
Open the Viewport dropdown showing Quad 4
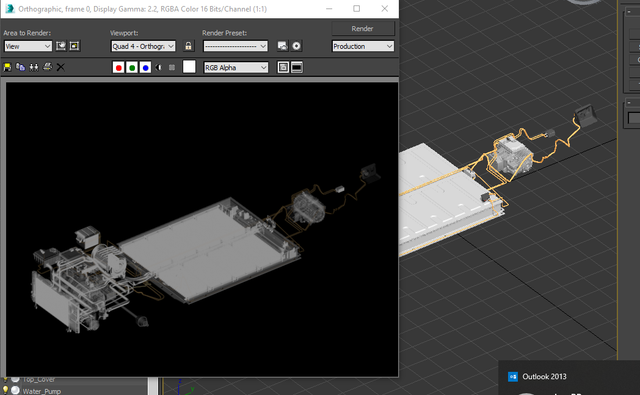pos(143,46)
